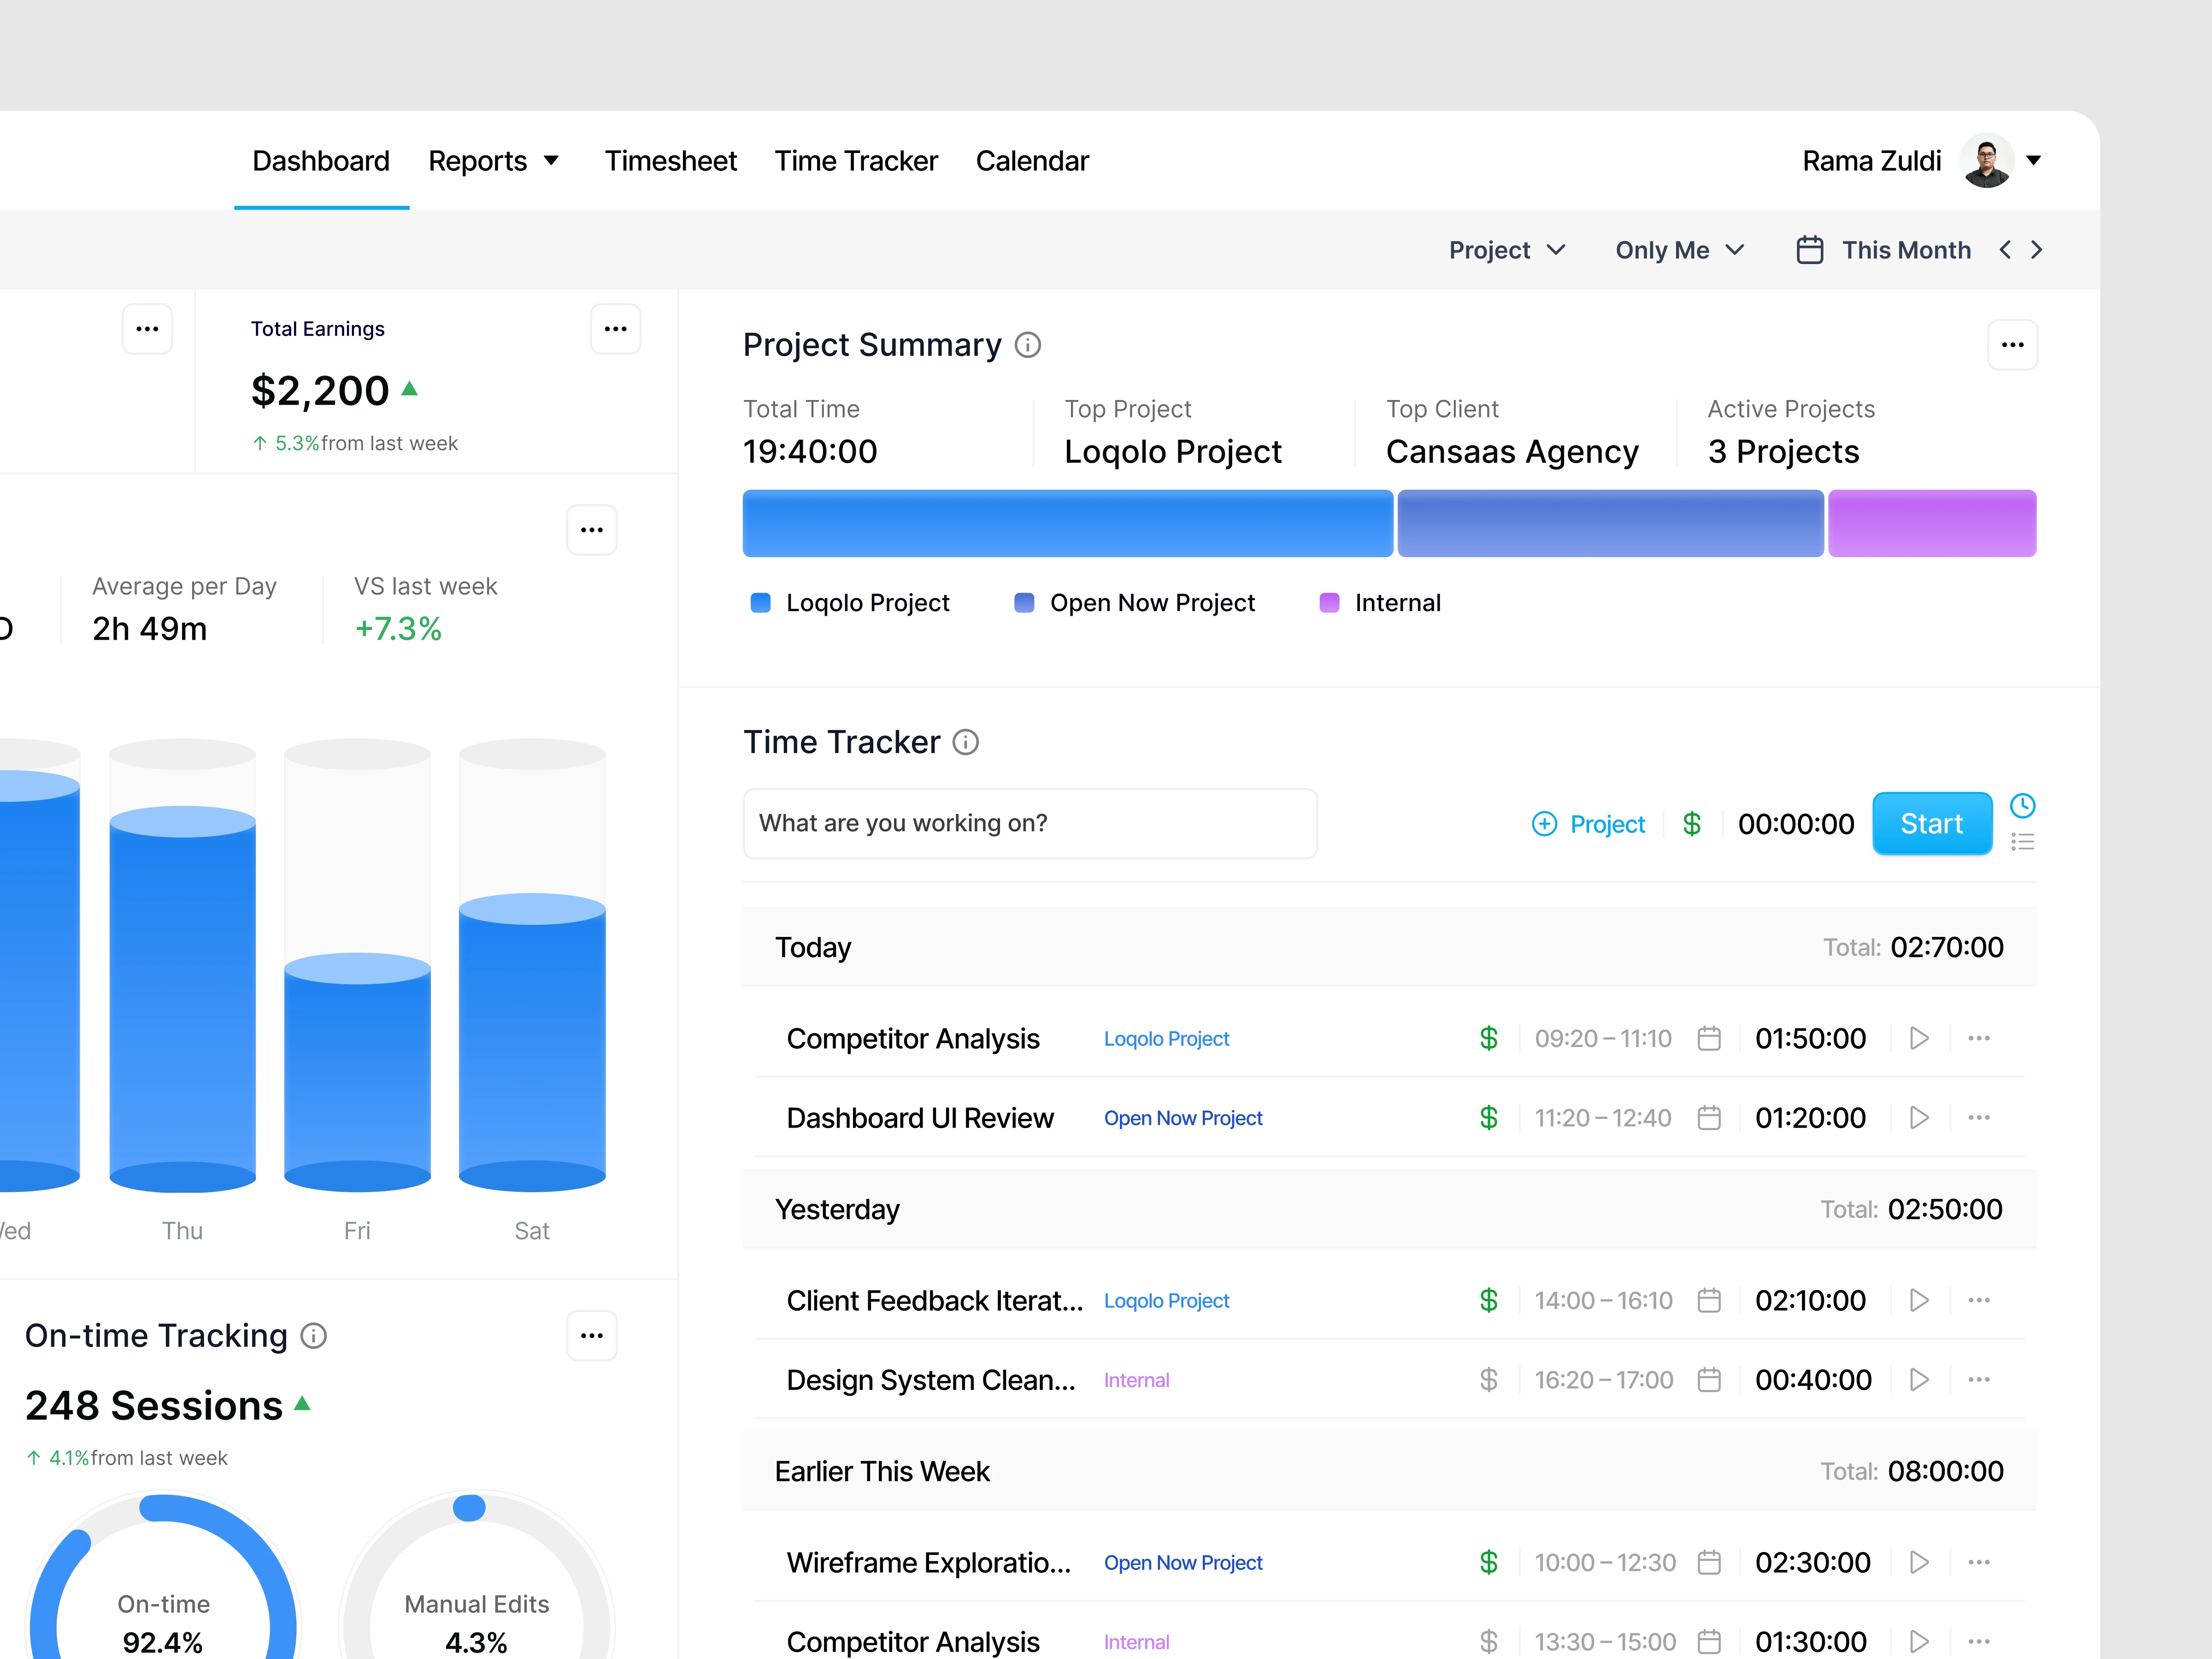Screen dimensions: 2212x1659
Task: Open Project Summary three-dot options menu
Action: (x=2012, y=345)
